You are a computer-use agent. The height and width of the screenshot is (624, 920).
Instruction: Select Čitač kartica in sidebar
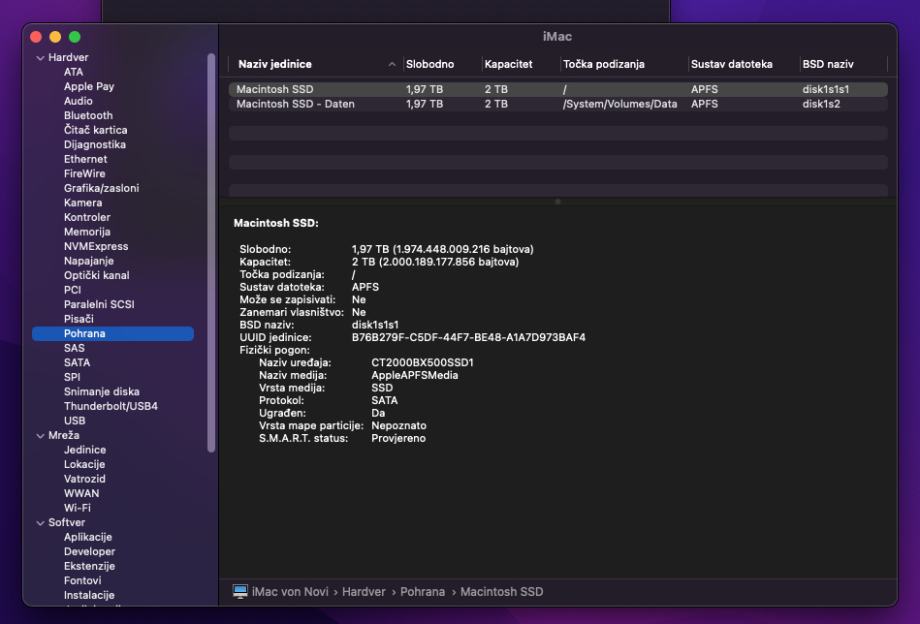(95, 130)
